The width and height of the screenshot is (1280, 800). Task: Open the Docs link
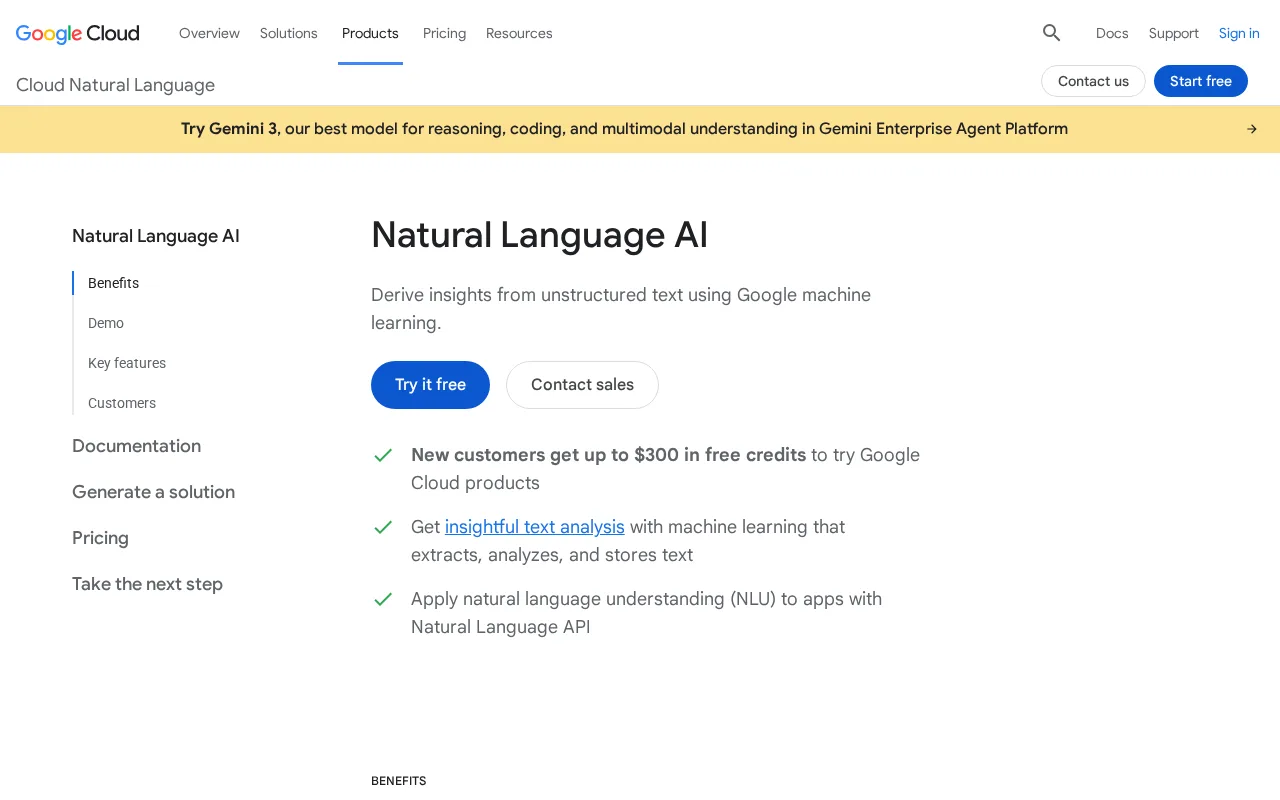pyautogui.click(x=1112, y=33)
